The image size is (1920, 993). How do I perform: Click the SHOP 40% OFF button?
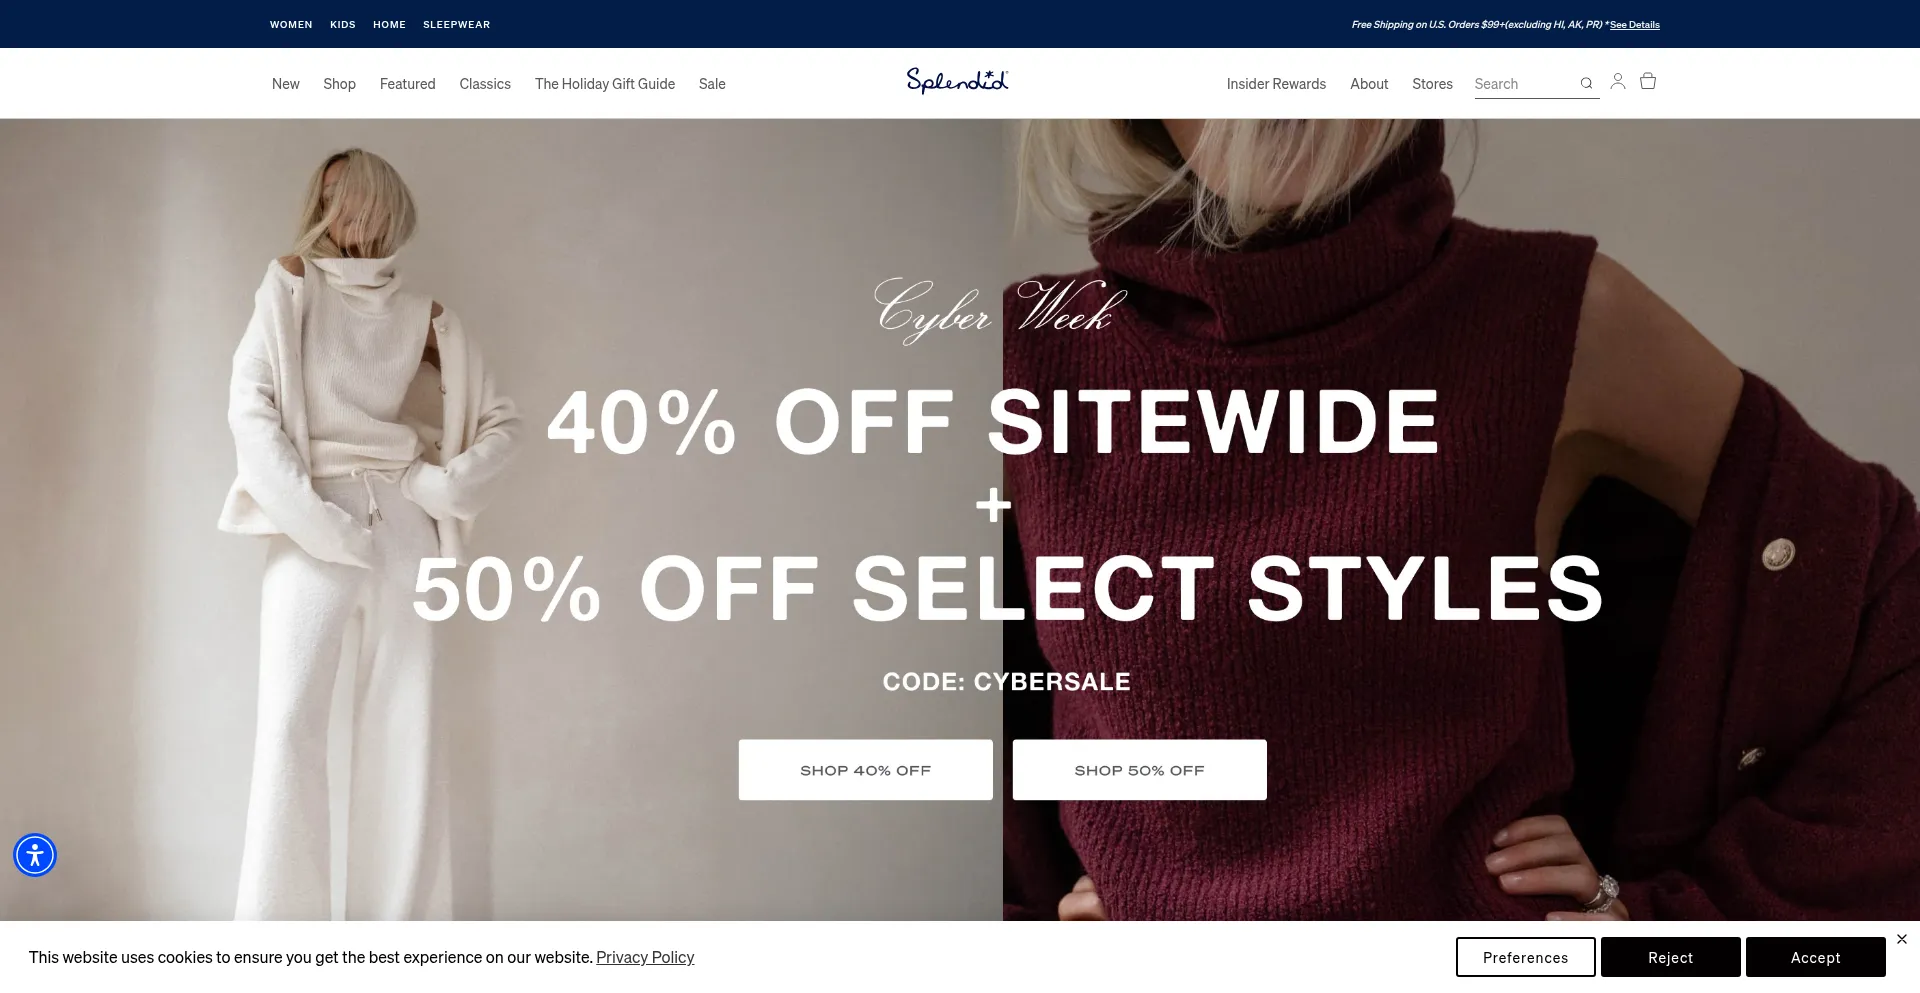point(866,770)
